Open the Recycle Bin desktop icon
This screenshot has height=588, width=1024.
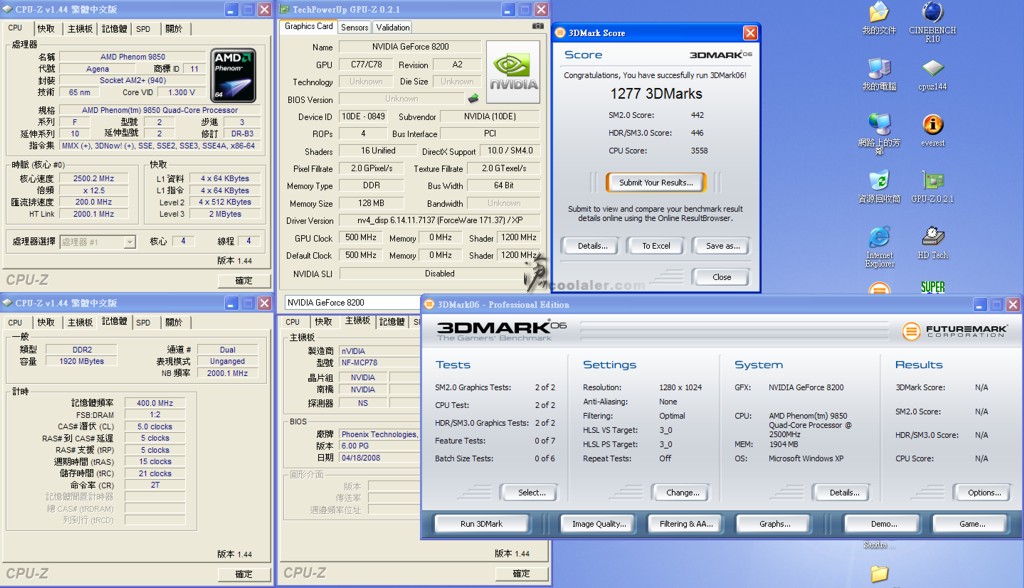[880, 186]
